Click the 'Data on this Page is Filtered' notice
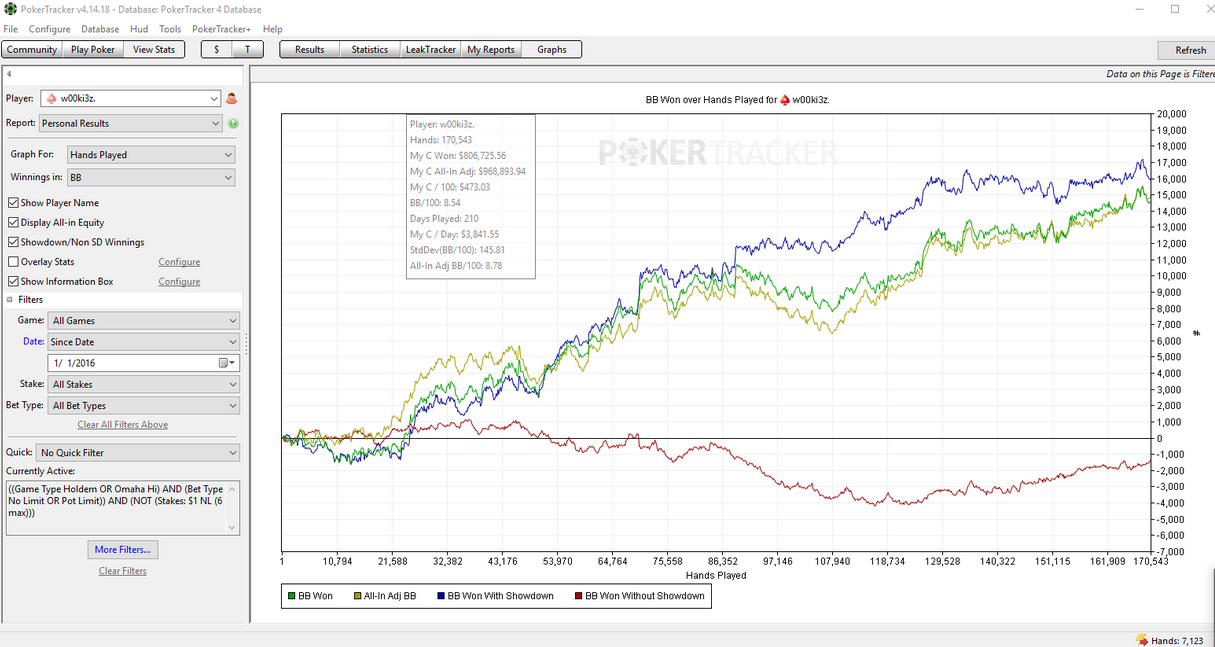This screenshot has width=1215, height=647. point(1160,74)
